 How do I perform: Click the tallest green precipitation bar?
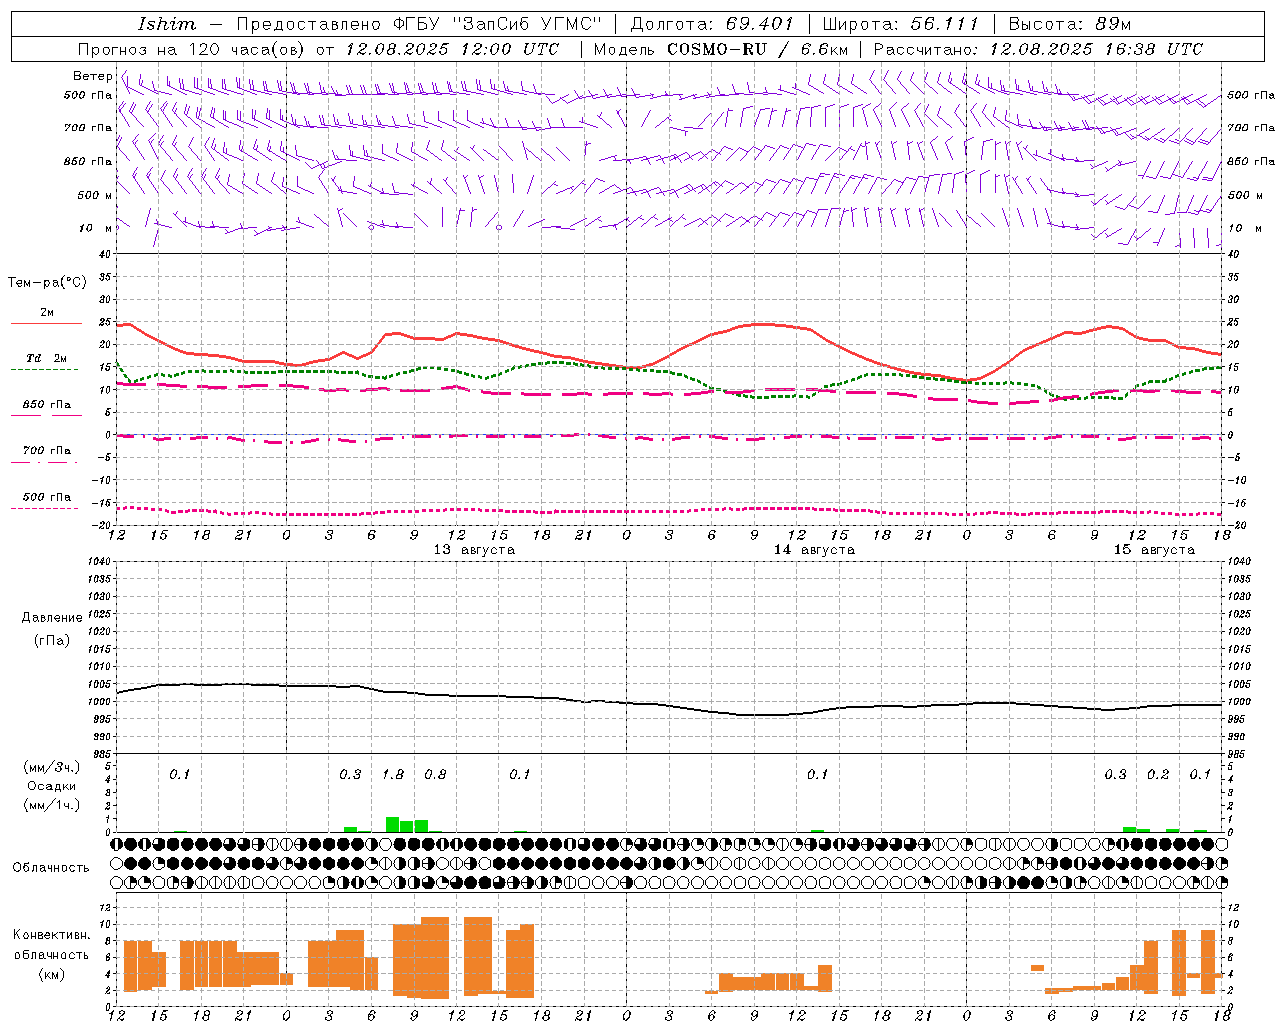[393, 824]
